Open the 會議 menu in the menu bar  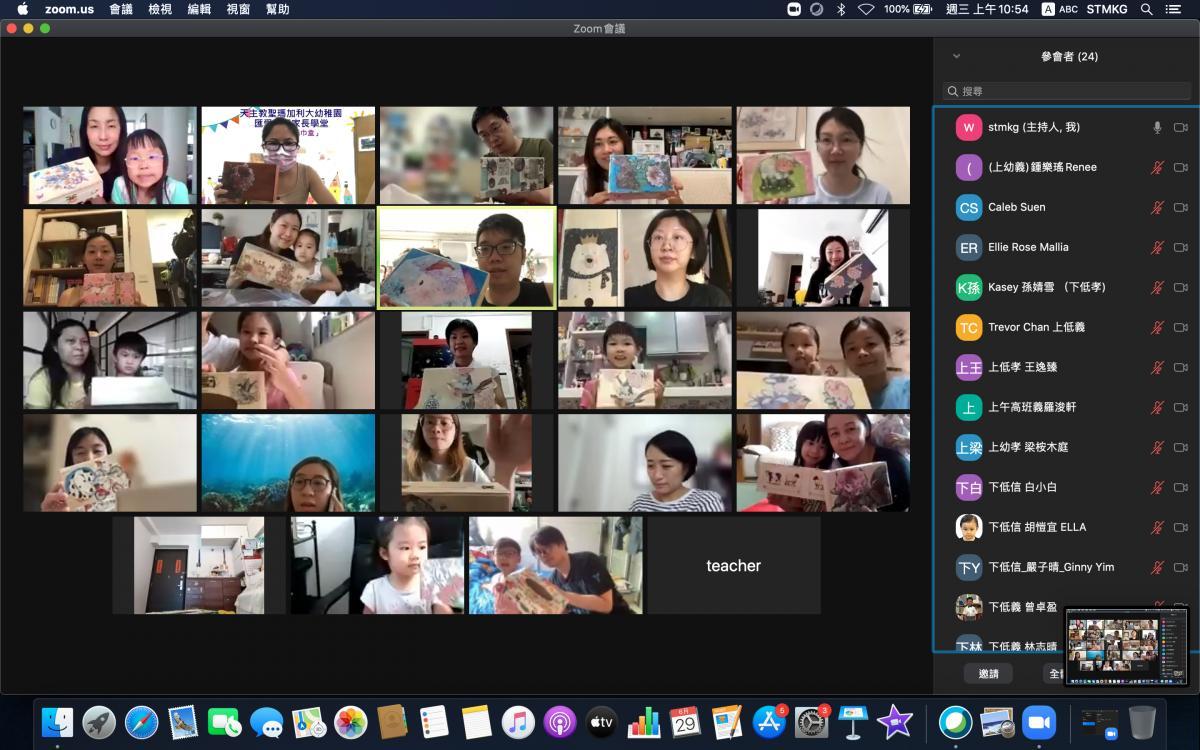click(x=120, y=9)
